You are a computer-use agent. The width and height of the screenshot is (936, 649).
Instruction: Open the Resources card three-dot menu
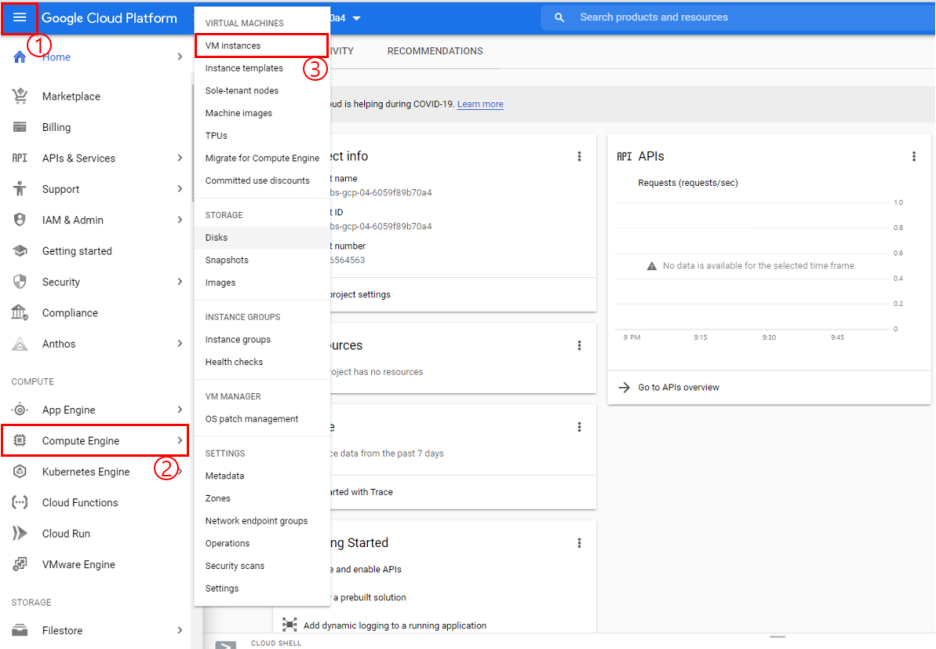tap(579, 346)
